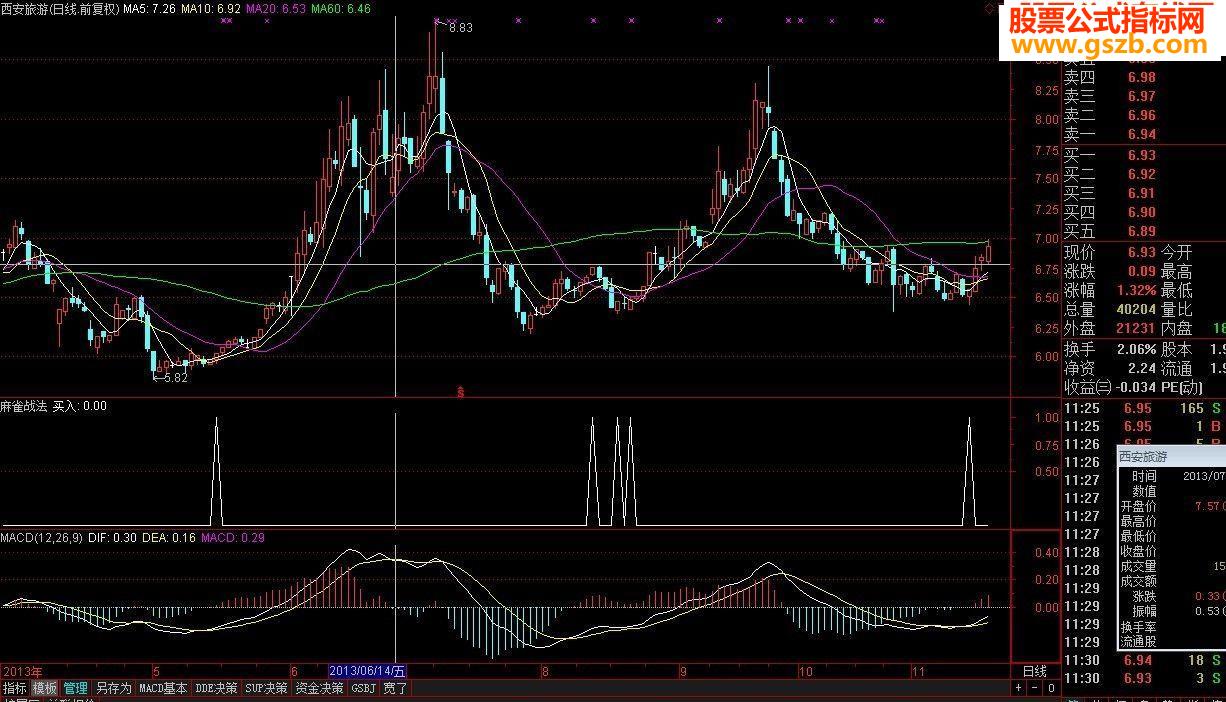
Task: Click the 总量 40204 value
Action: [1135, 309]
